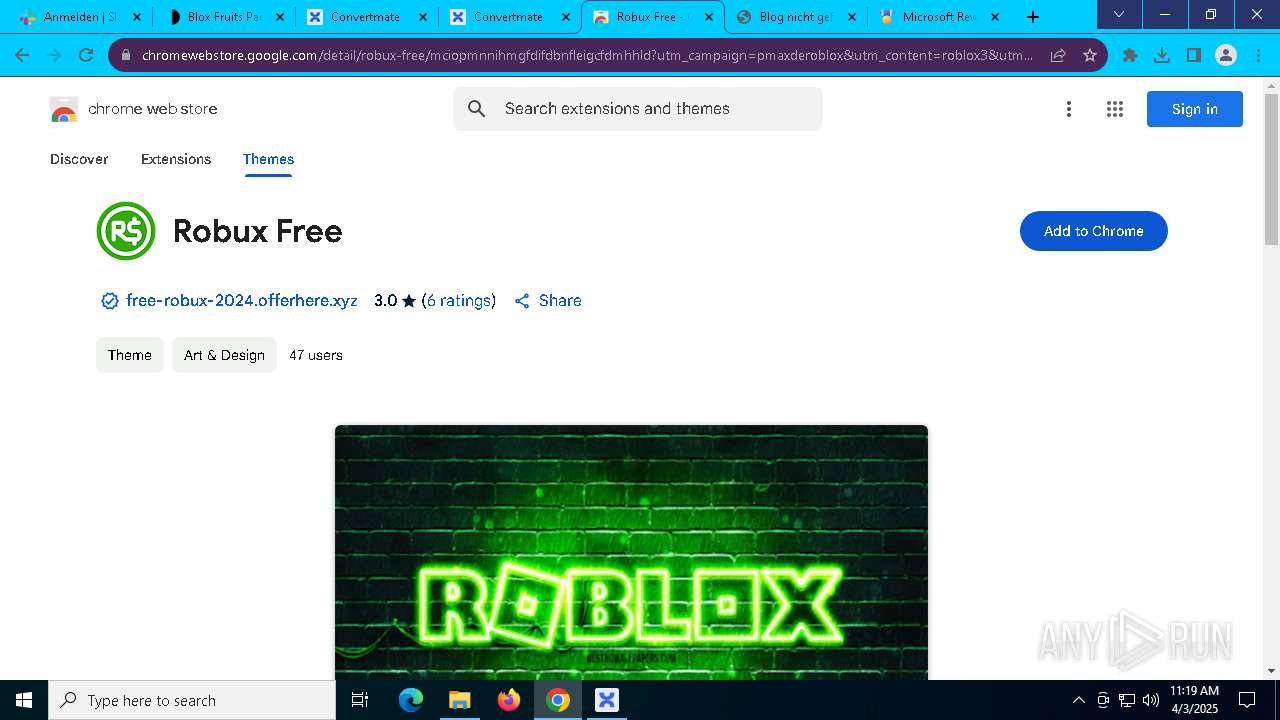This screenshot has height=720, width=1280.
Task: Open Task View in taskbar
Action: coord(360,700)
